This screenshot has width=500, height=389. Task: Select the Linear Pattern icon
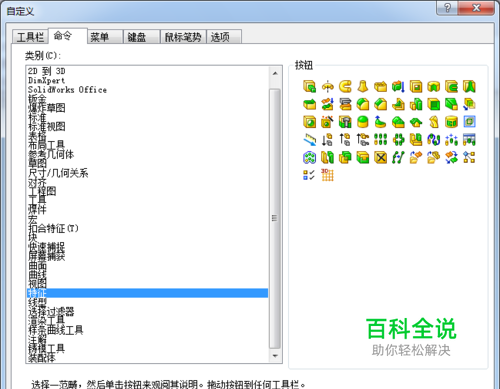point(381,140)
